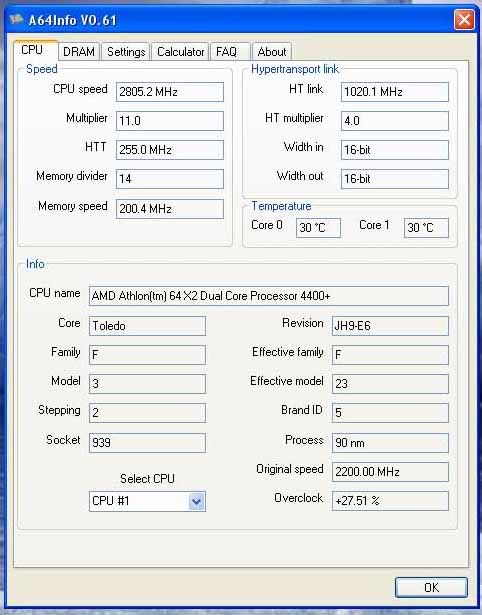This screenshot has height=615, width=482.
Task: Click the HTT 255.0 MHz field
Action: pyautogui.click(x=169, y=150)
